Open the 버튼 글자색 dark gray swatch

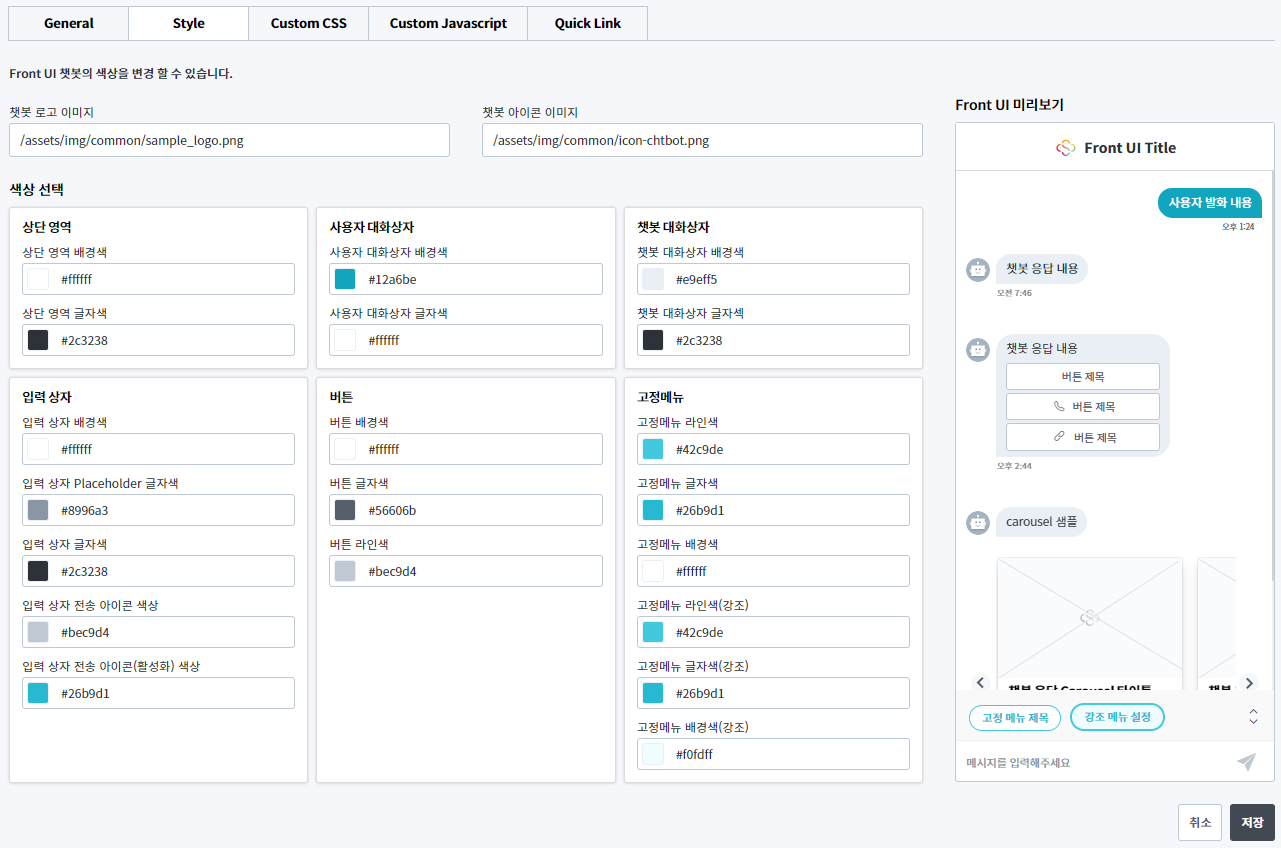345,511
